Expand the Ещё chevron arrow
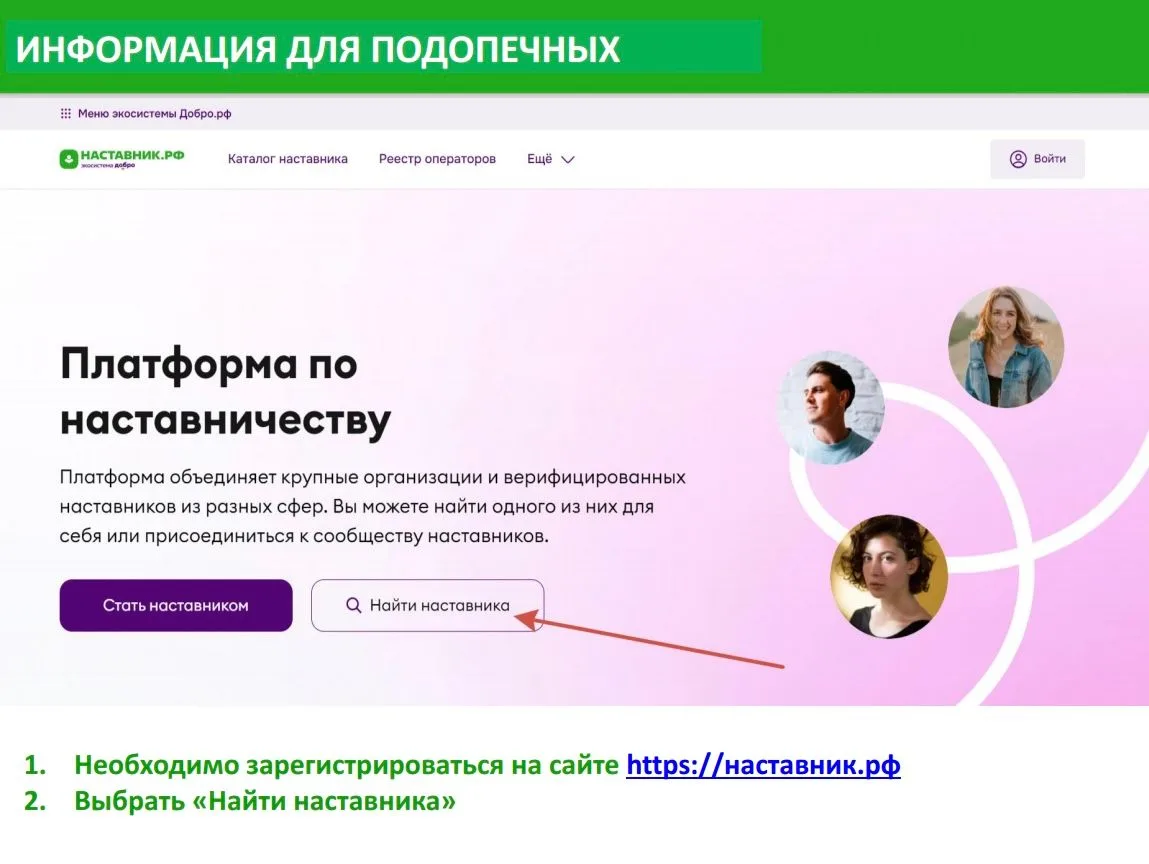The image size is (1149, 864). coord(568,160)
